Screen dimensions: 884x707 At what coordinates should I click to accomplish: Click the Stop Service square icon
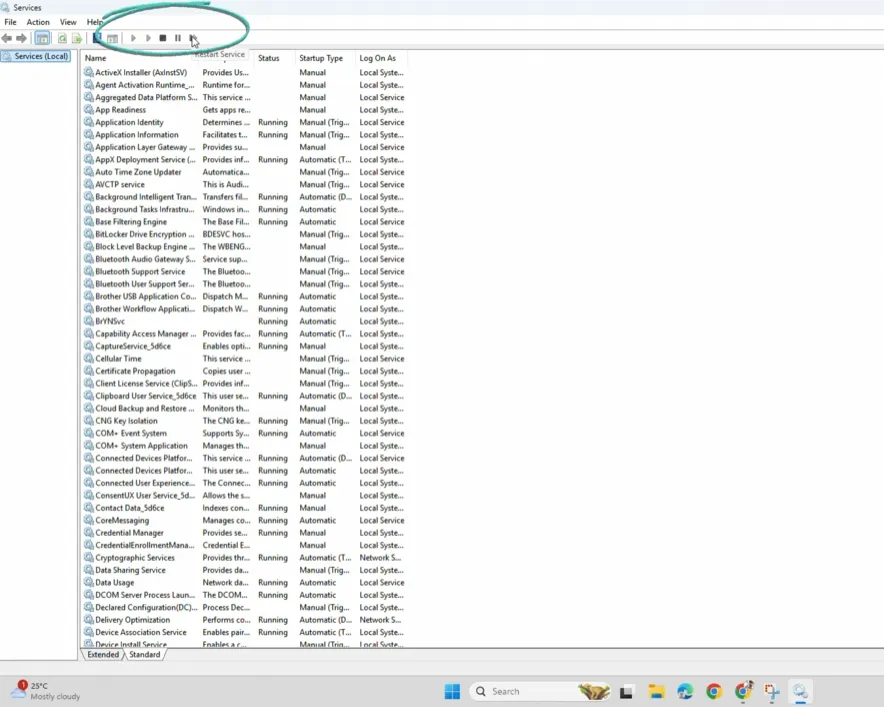coord(162,38)
